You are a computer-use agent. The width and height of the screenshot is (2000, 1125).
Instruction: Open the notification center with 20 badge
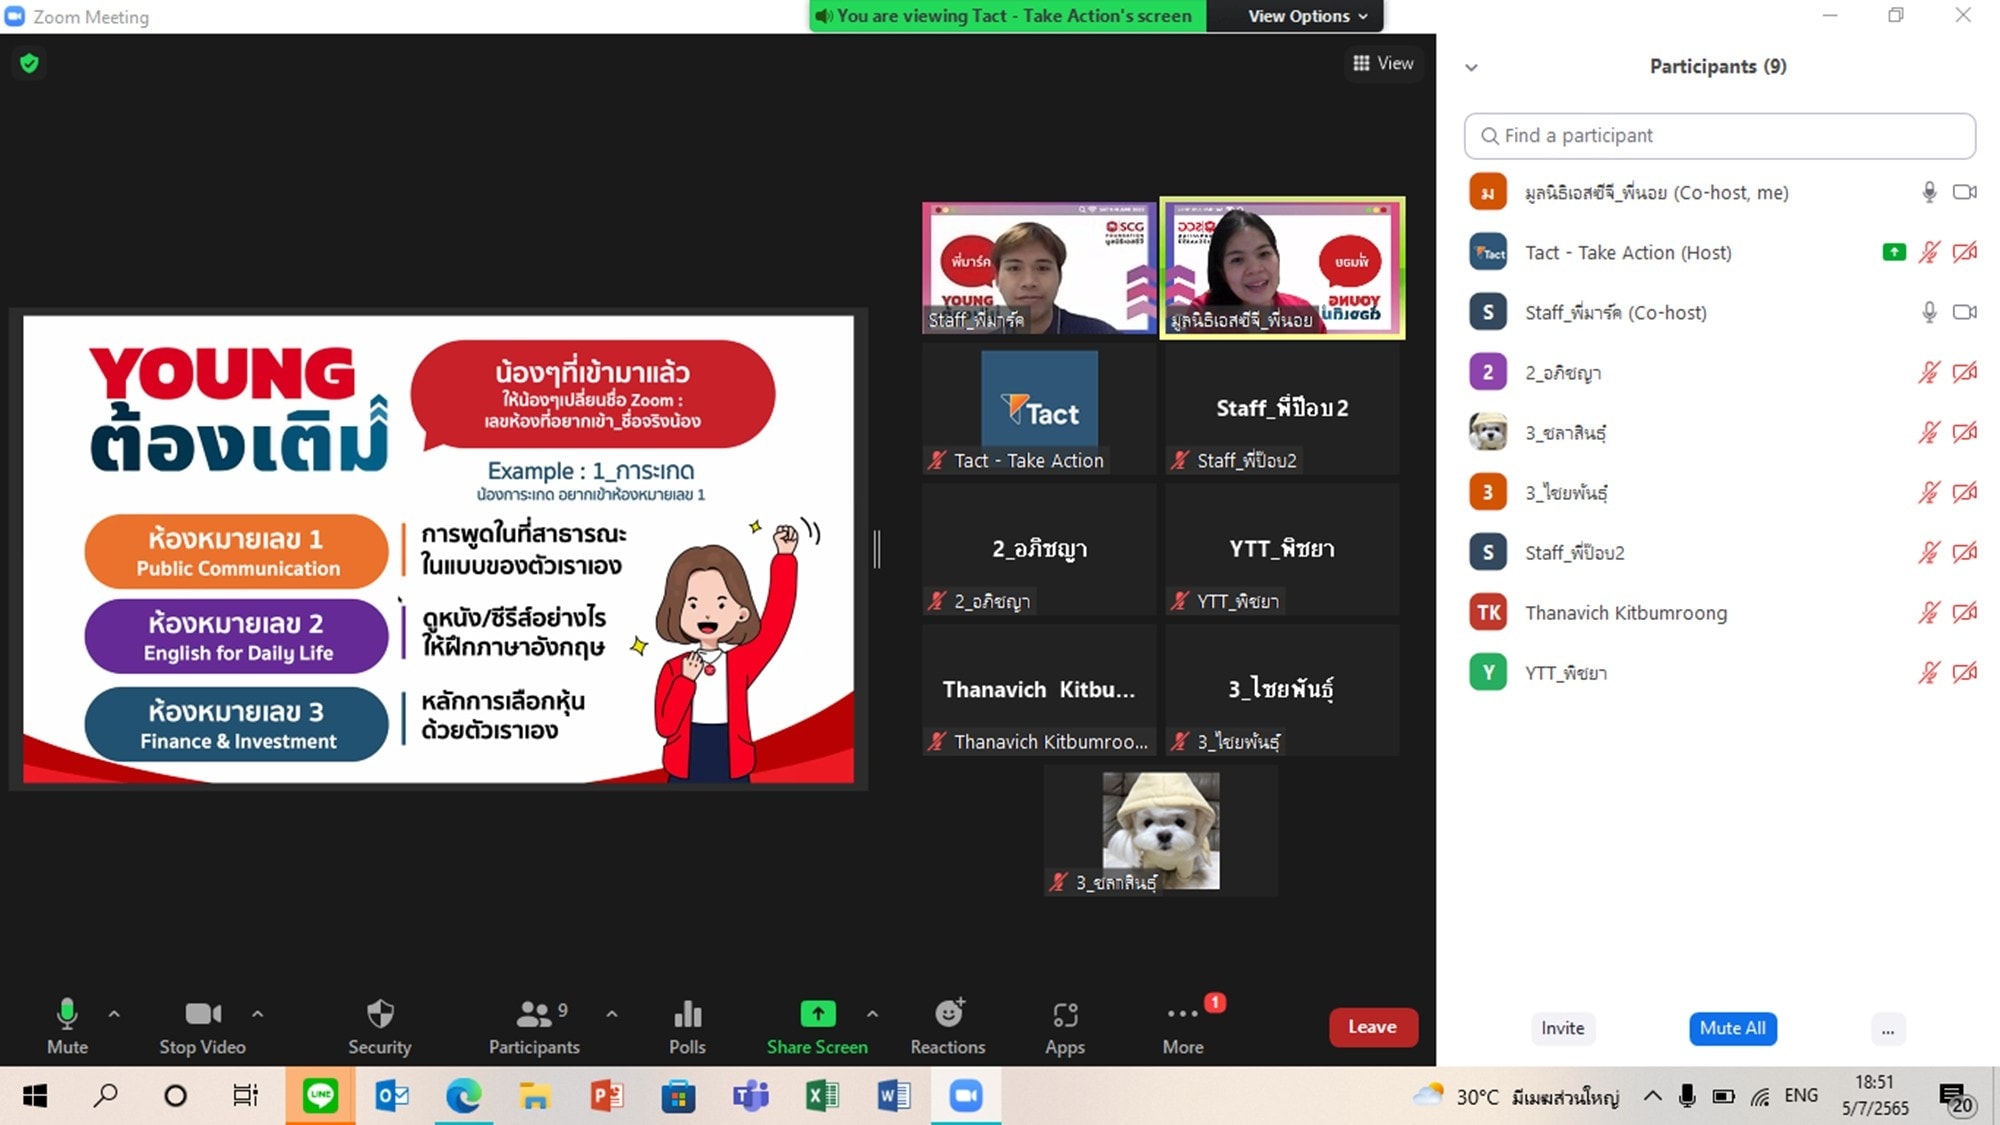1956,1098
